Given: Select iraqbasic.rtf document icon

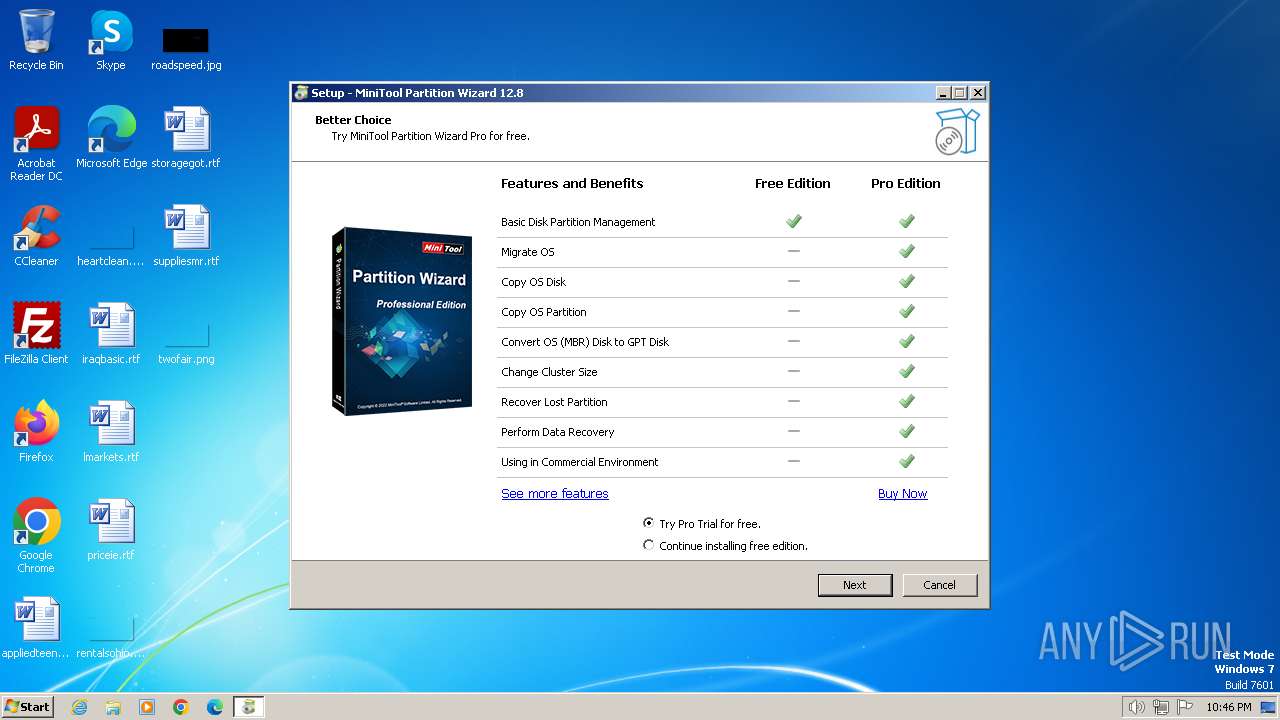Looking at the screenshot, I should pyautogui.click(x=111, y=333).
